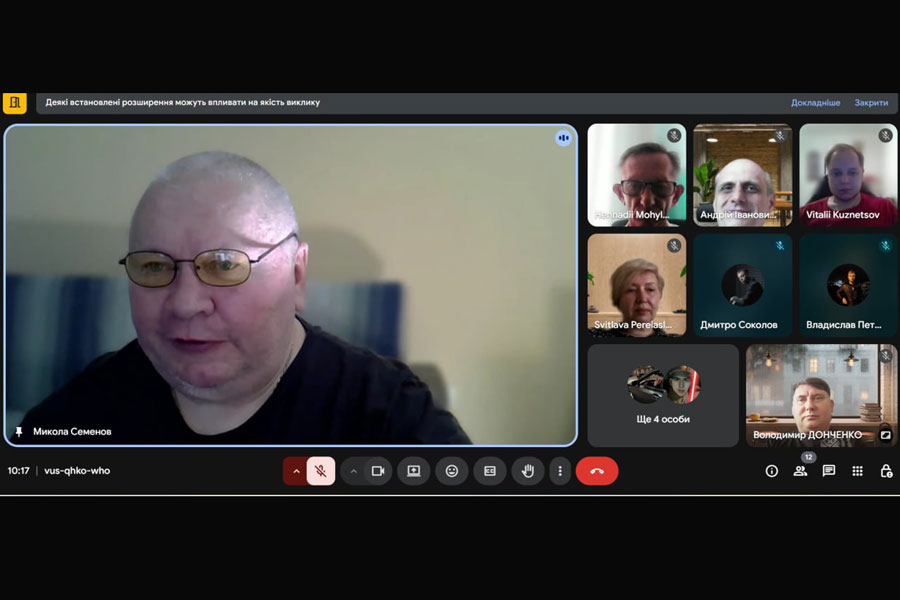Open activities grid icon

857,471
